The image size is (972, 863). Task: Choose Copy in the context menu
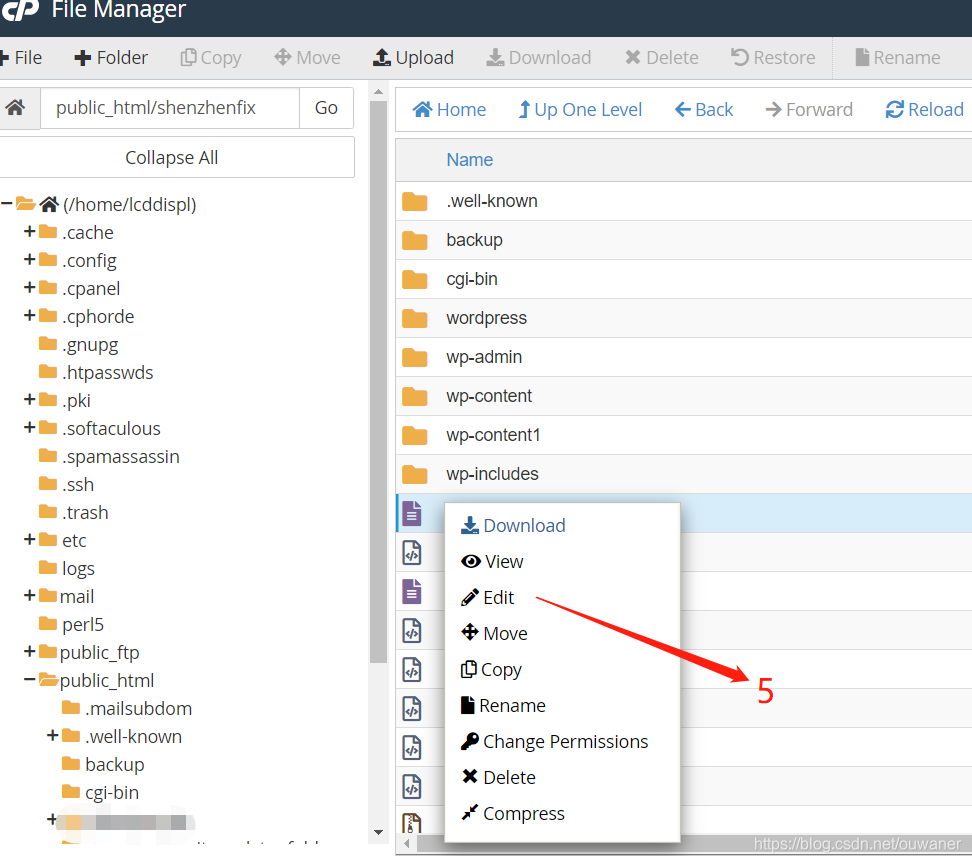pyautogui.click(x=492, y=670)
